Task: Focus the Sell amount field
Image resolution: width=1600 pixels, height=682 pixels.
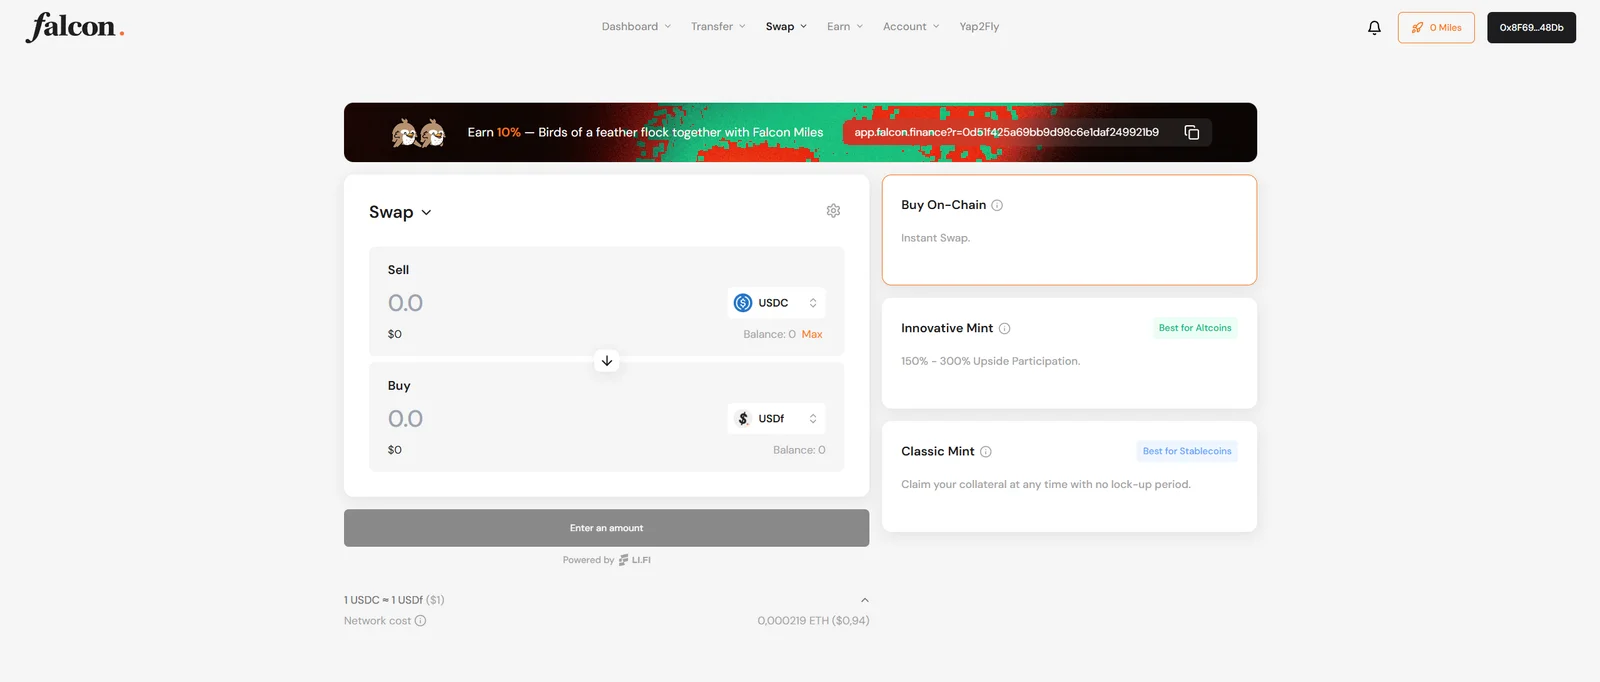Action: click(x=405, y=303)
